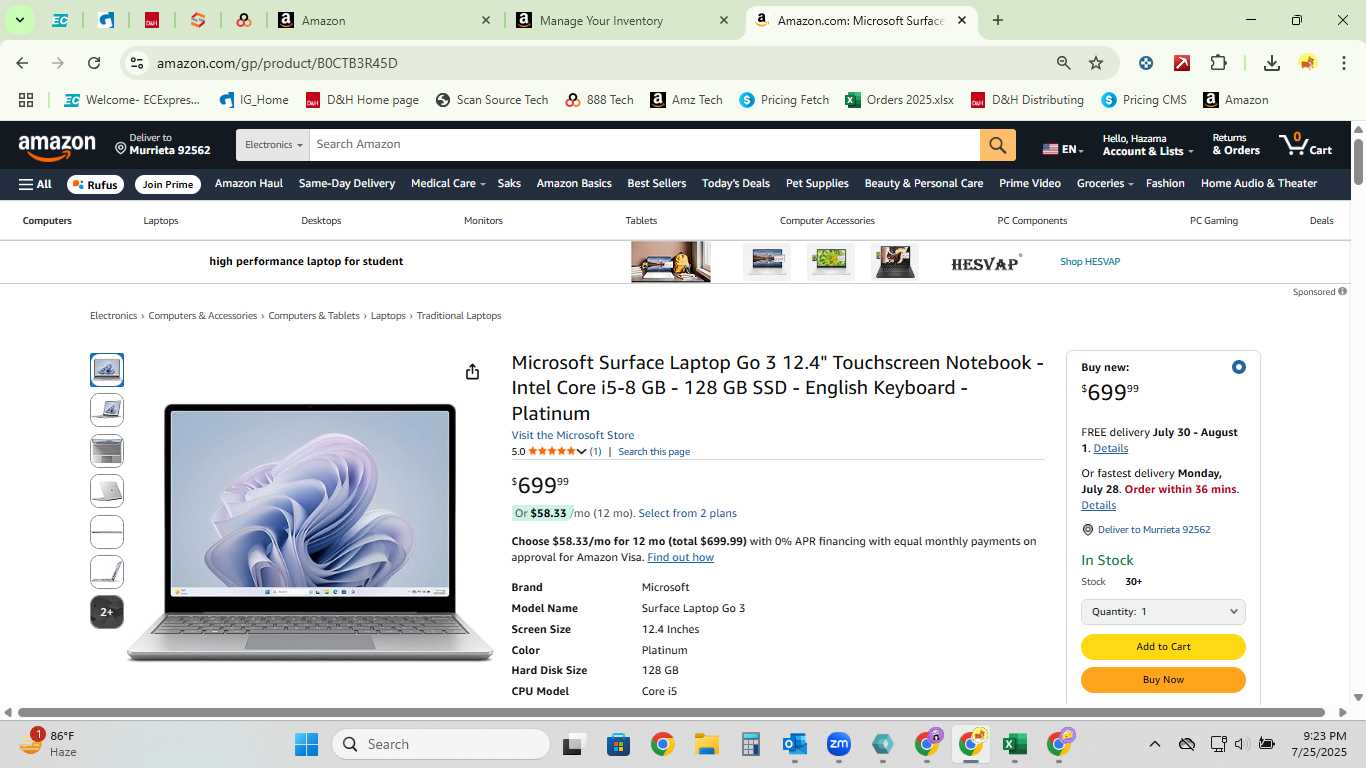Click Shop HESVAP sponsored link

pyautogui.click(x=1090, y=262)
